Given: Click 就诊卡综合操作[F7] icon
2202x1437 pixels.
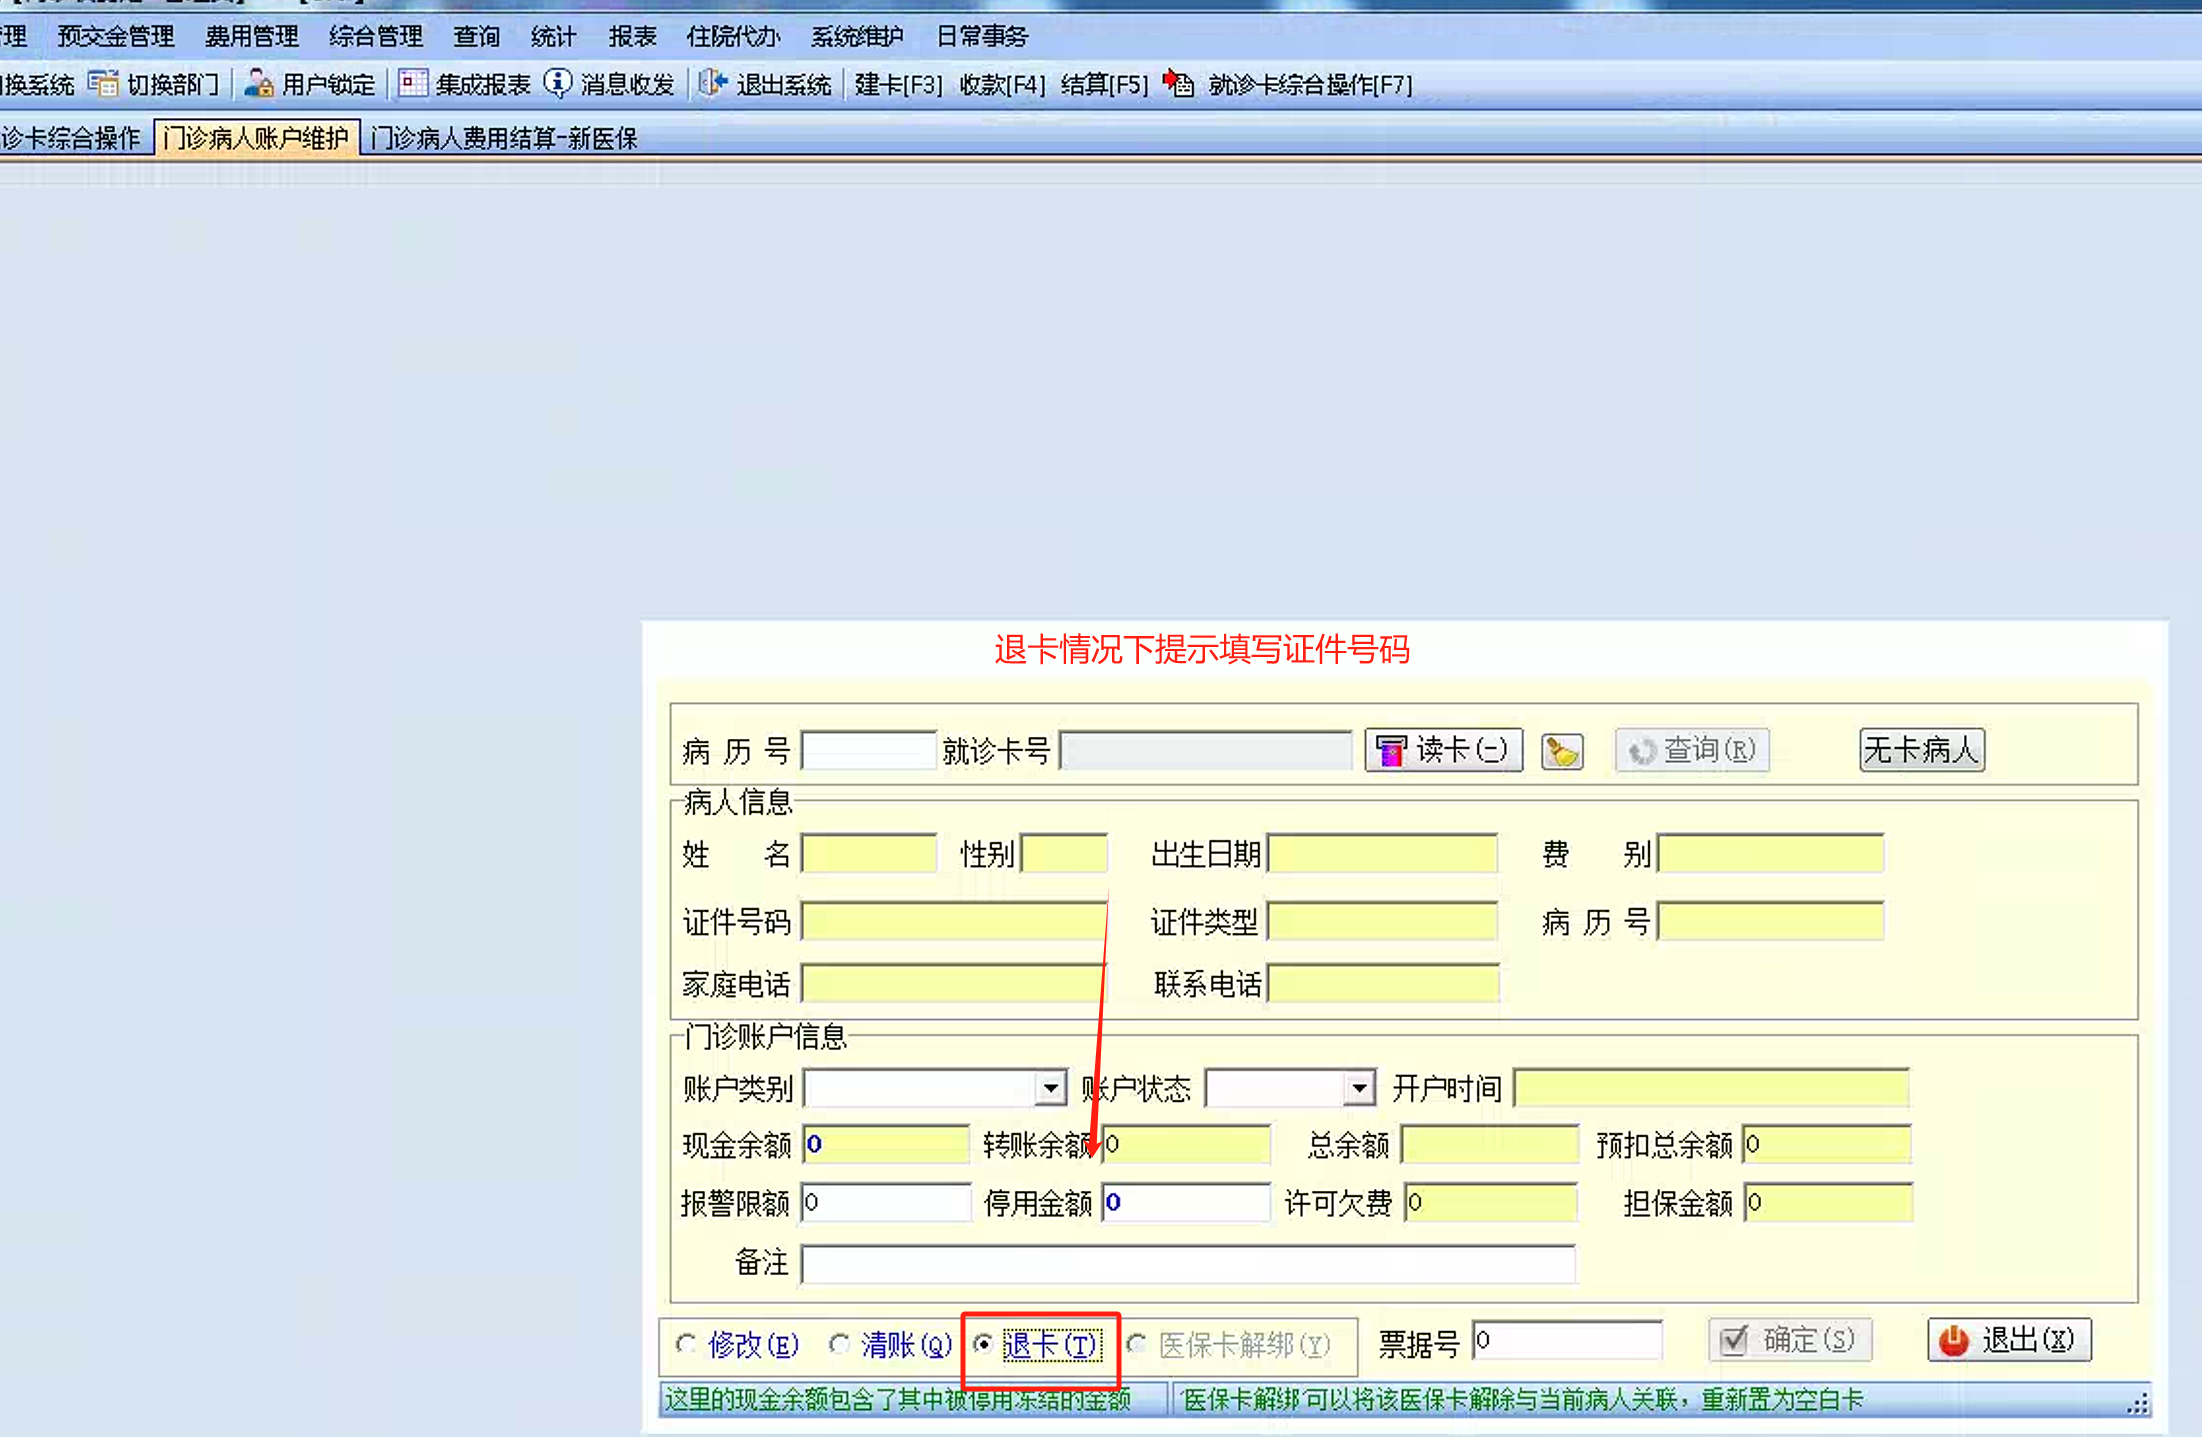Looking at the screenshot, I should [1180, 83].
